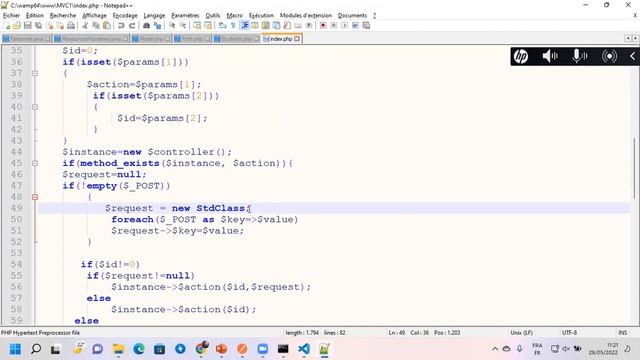
Task: Select the index.php tab
Action: [x=281, y=39]
